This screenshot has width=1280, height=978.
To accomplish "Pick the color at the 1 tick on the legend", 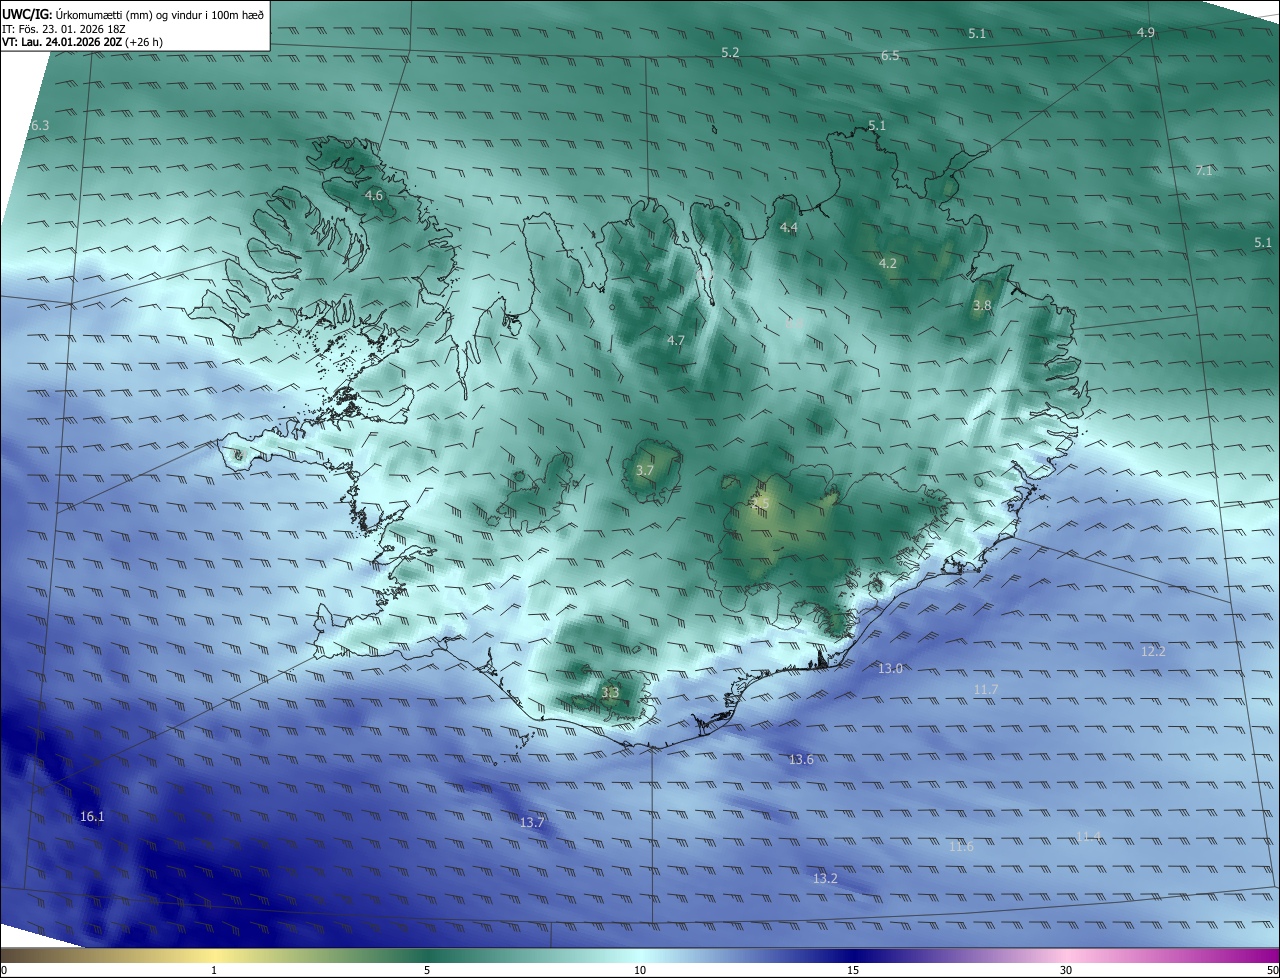I will click(214, 956).
